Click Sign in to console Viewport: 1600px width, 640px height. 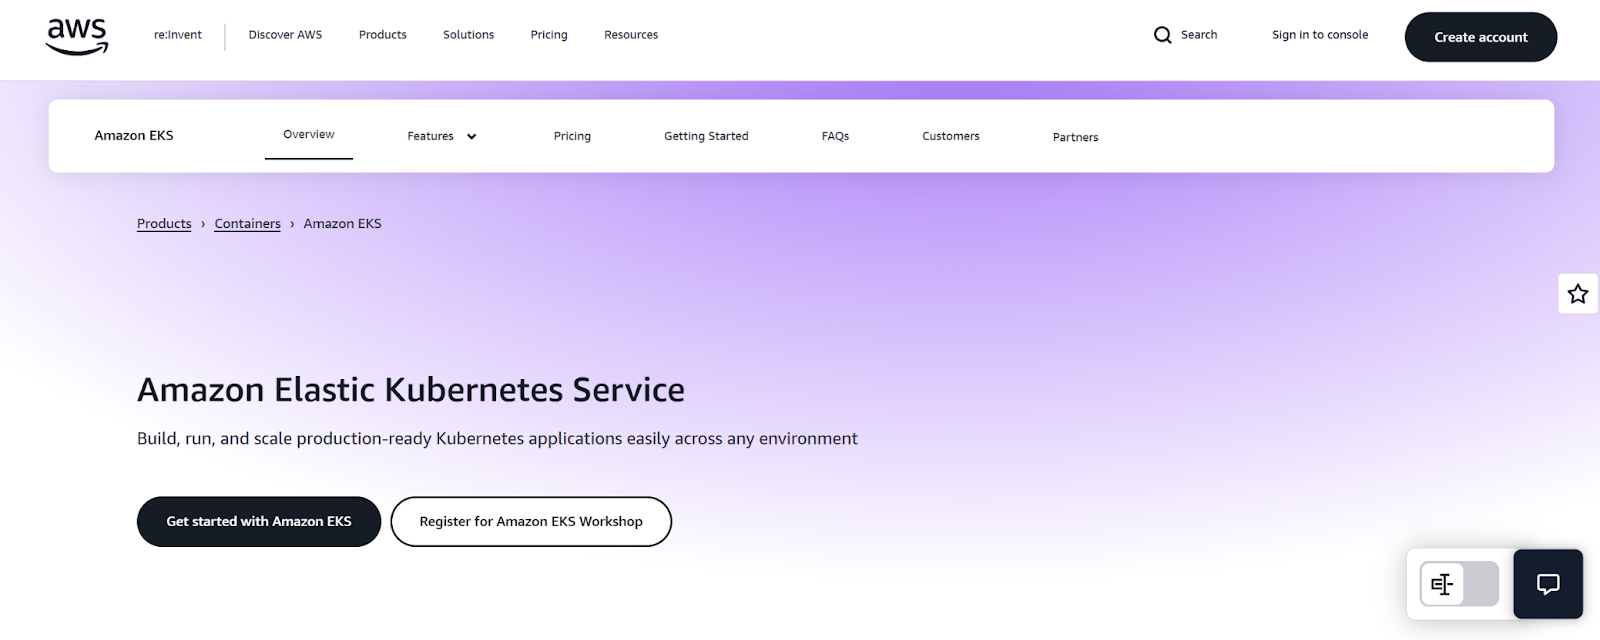[1320, 35]
